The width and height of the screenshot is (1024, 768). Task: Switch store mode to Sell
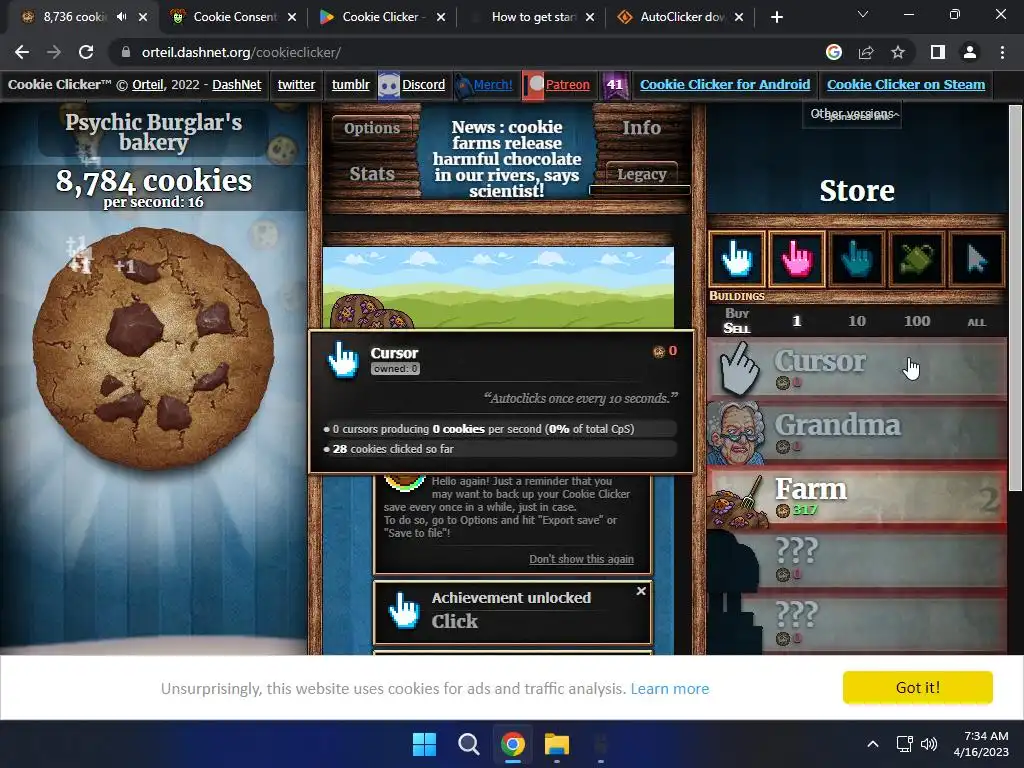737,328
